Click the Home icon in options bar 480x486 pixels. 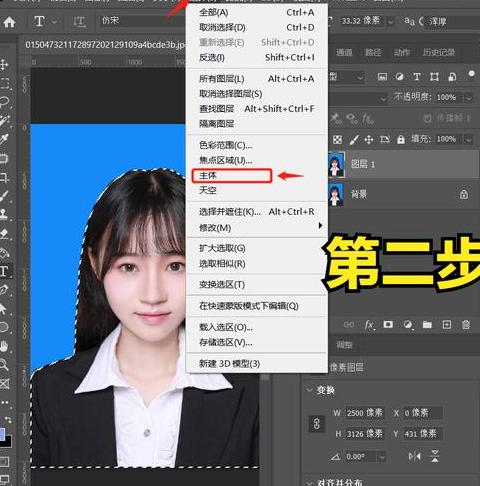[x=9, y=22]
